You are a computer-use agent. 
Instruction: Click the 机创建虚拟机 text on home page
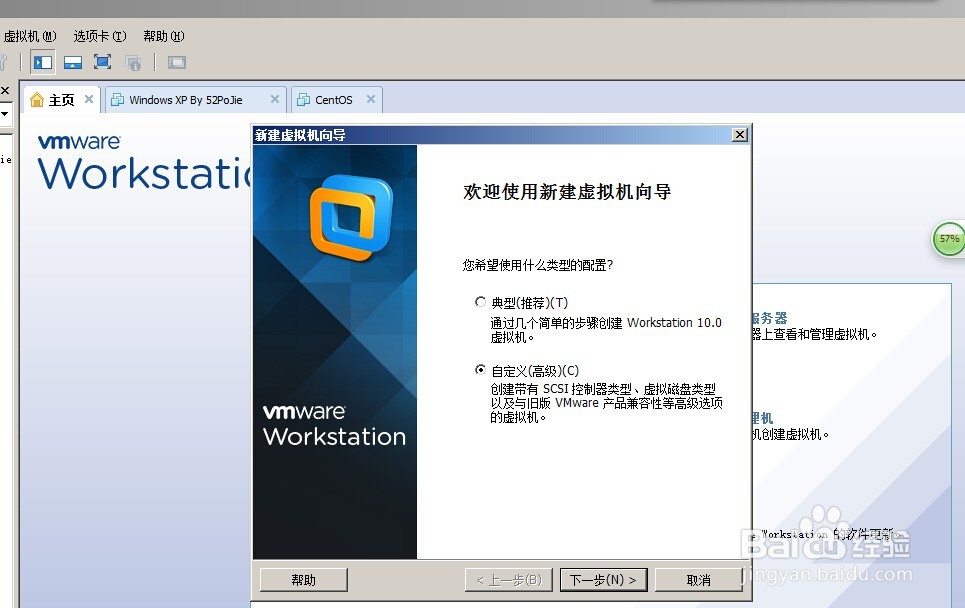pos(791,434)
